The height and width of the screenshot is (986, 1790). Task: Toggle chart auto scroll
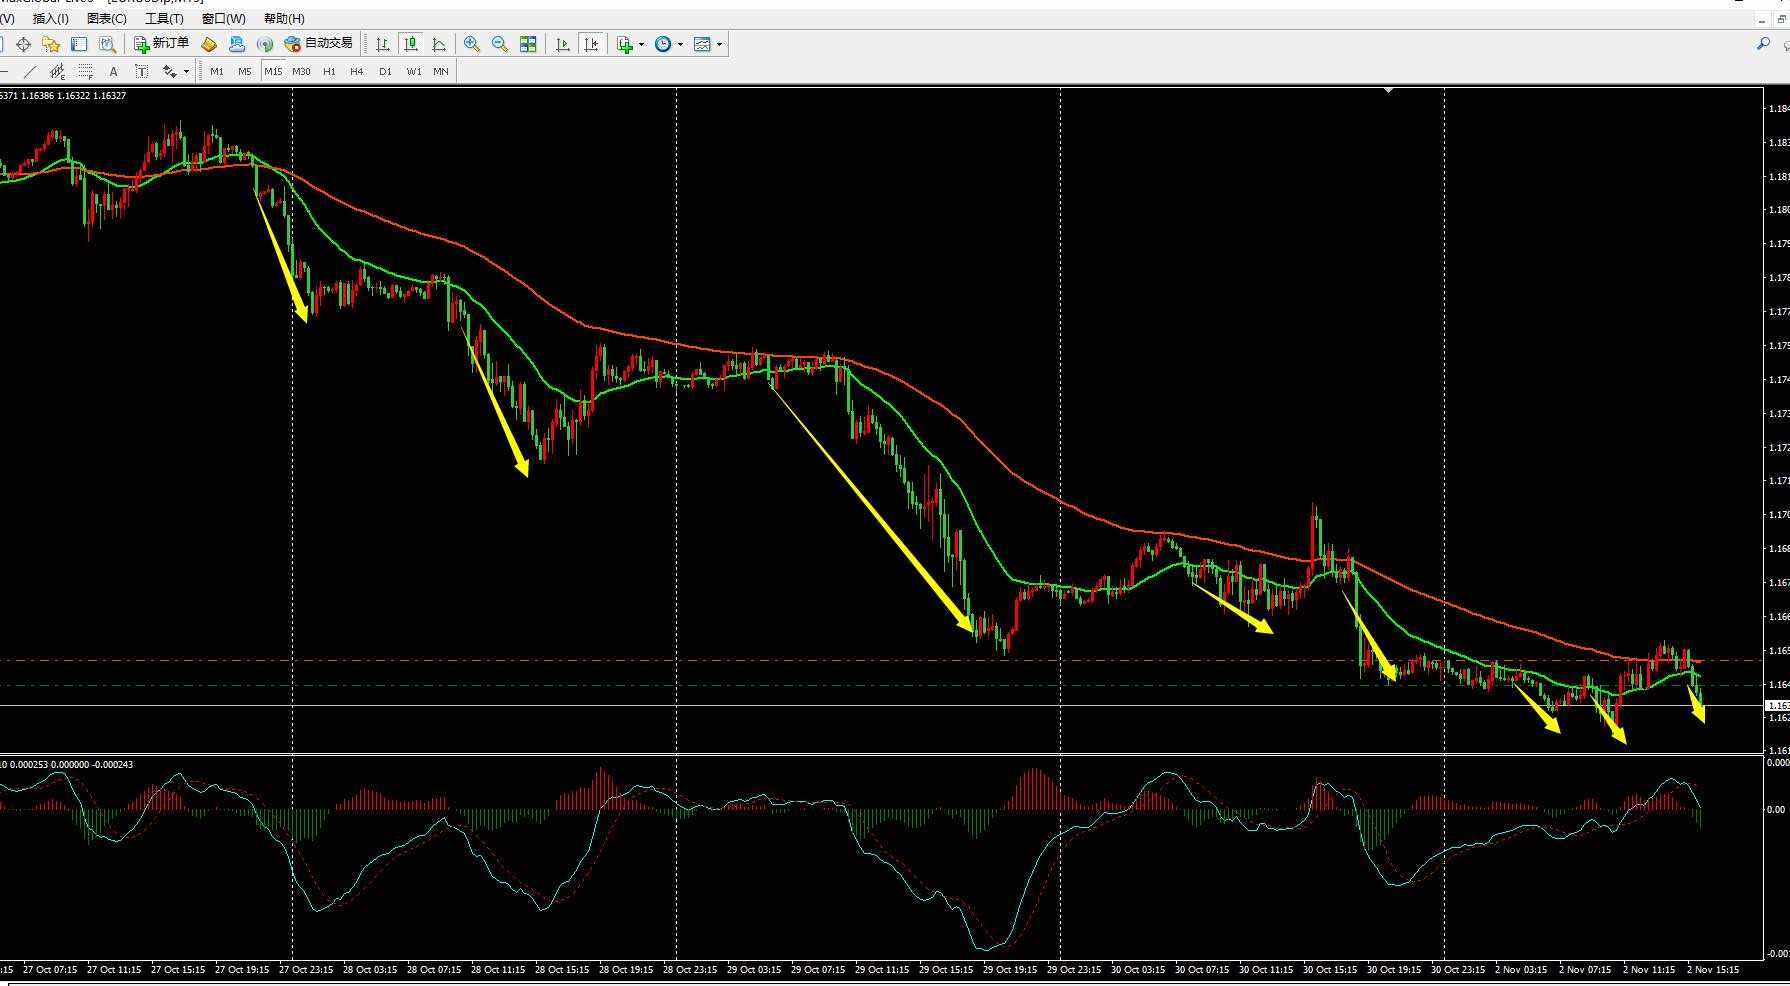(563, 44)
